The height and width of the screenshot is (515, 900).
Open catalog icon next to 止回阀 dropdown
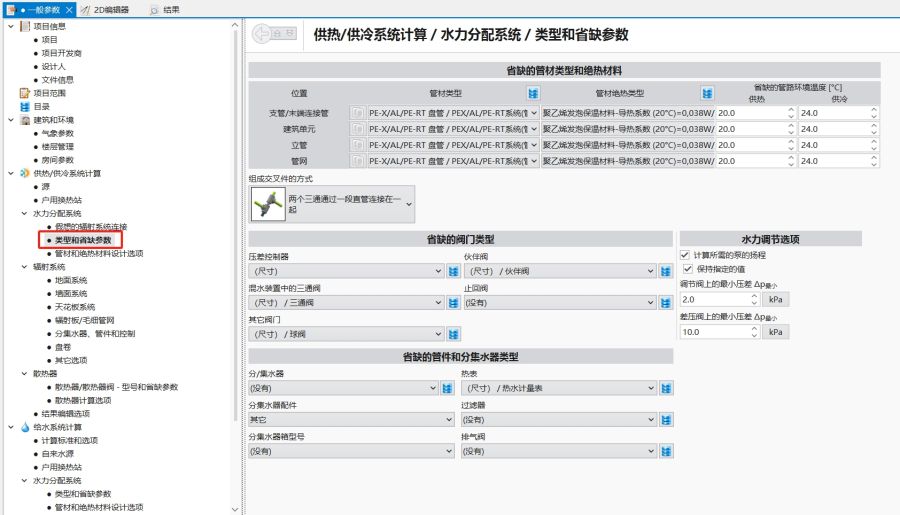pos(666,303)
